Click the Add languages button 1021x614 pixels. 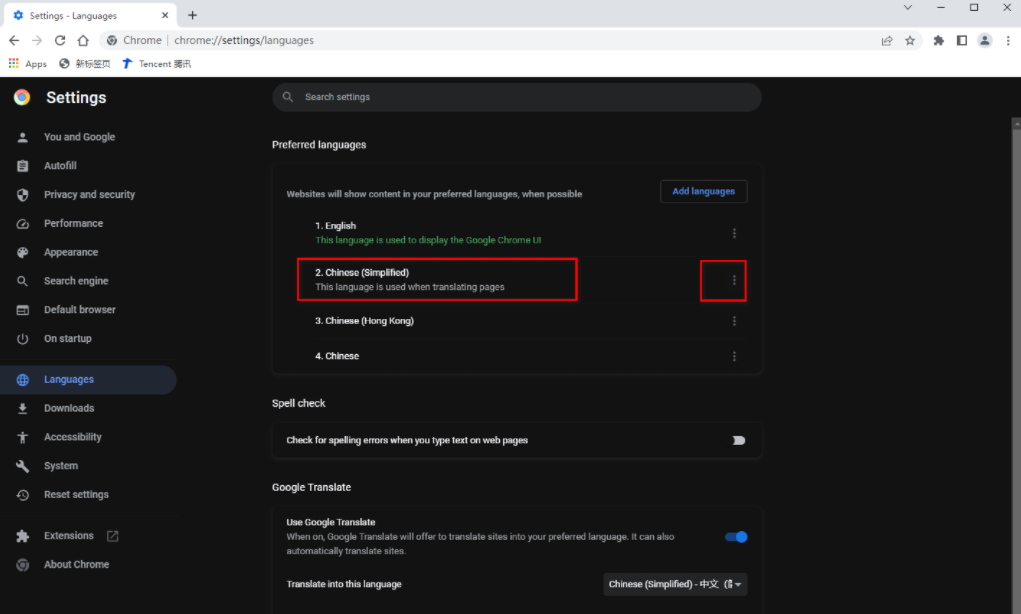703,191
